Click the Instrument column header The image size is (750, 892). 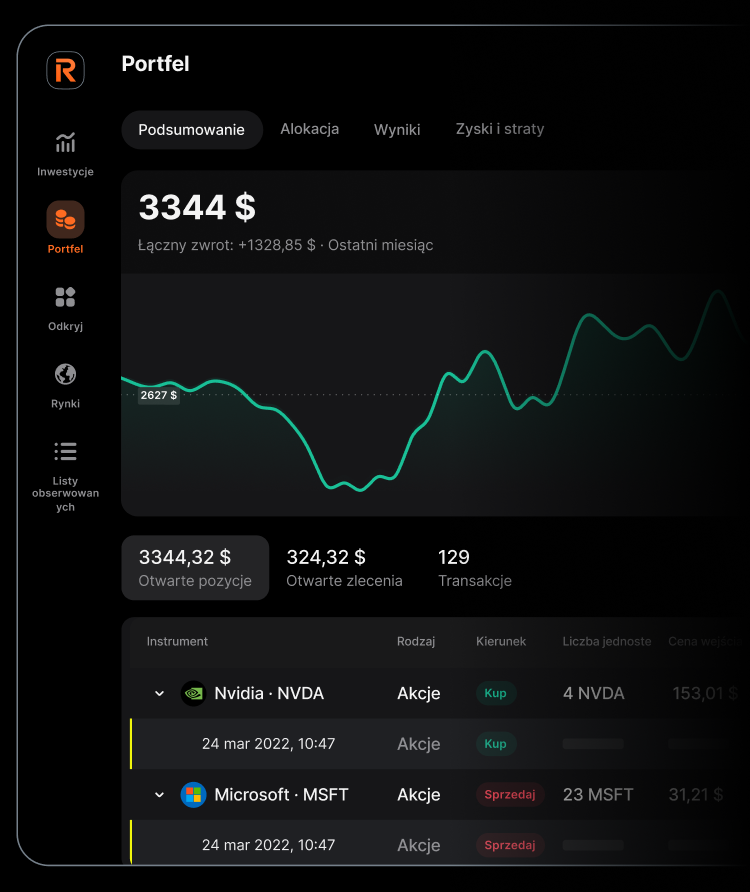click(177, 642)
